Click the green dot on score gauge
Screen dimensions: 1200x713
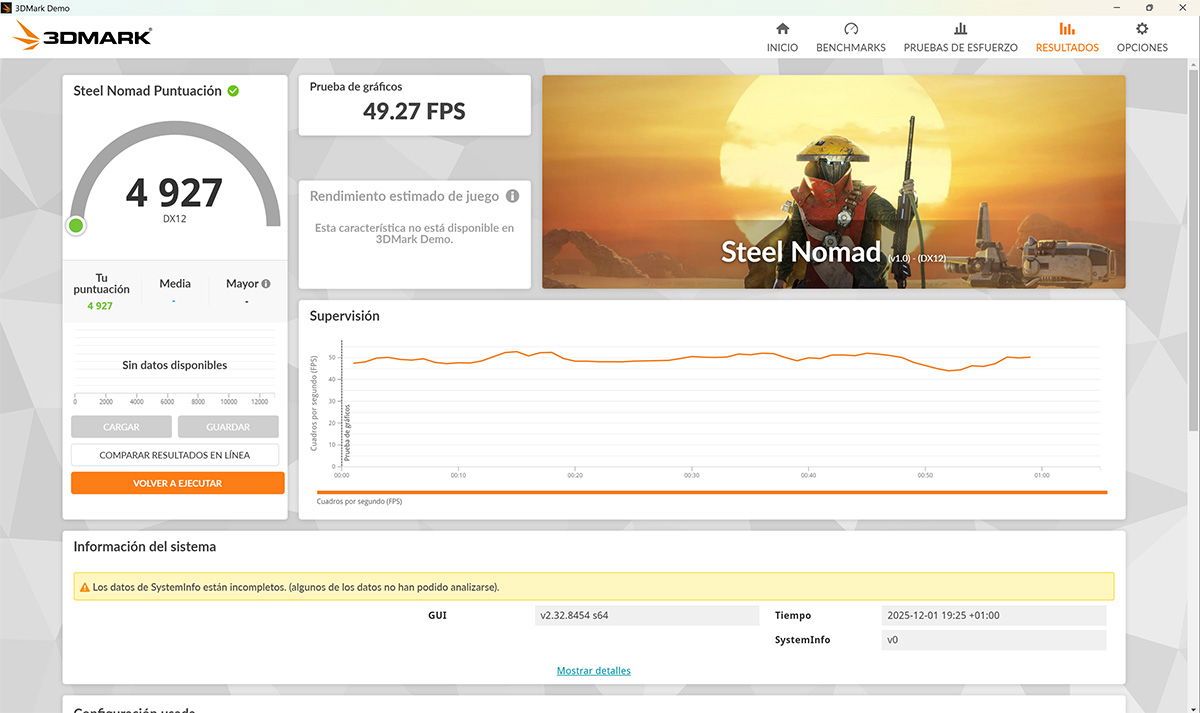76,226
